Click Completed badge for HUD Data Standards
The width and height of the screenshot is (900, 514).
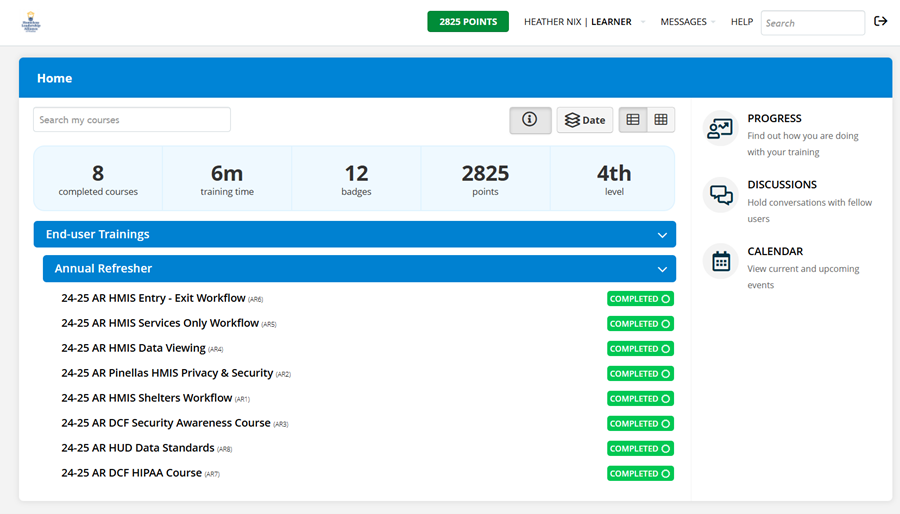(640, 449)
